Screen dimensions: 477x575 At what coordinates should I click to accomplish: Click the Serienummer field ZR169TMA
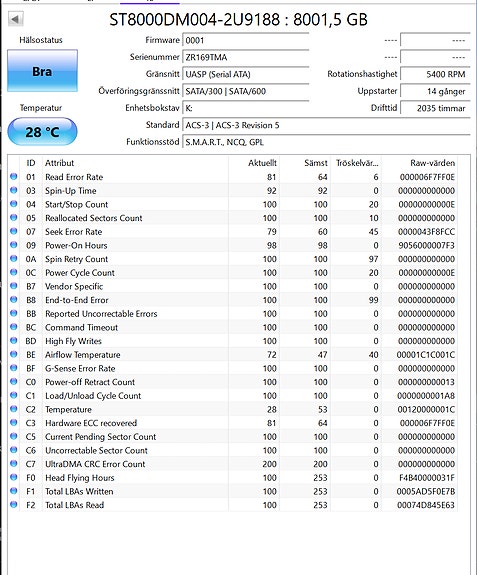point(246,57)
